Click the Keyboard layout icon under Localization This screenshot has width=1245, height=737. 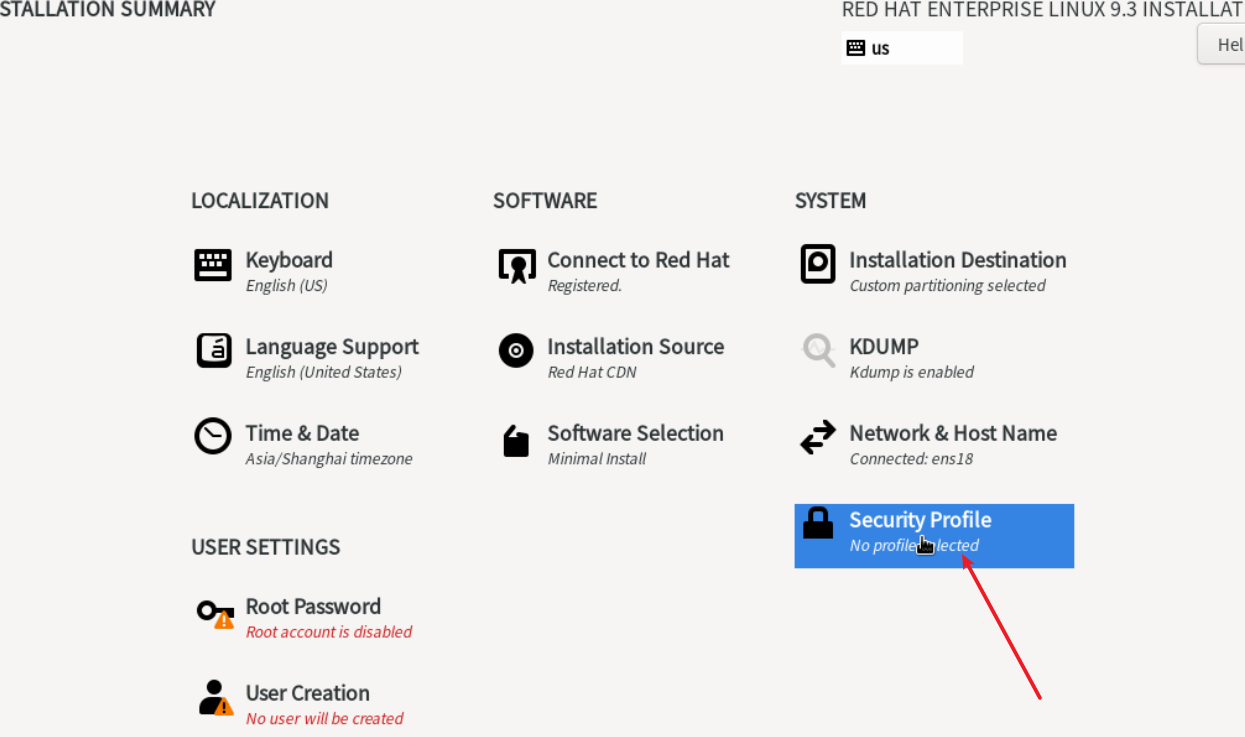pos(213,265)
